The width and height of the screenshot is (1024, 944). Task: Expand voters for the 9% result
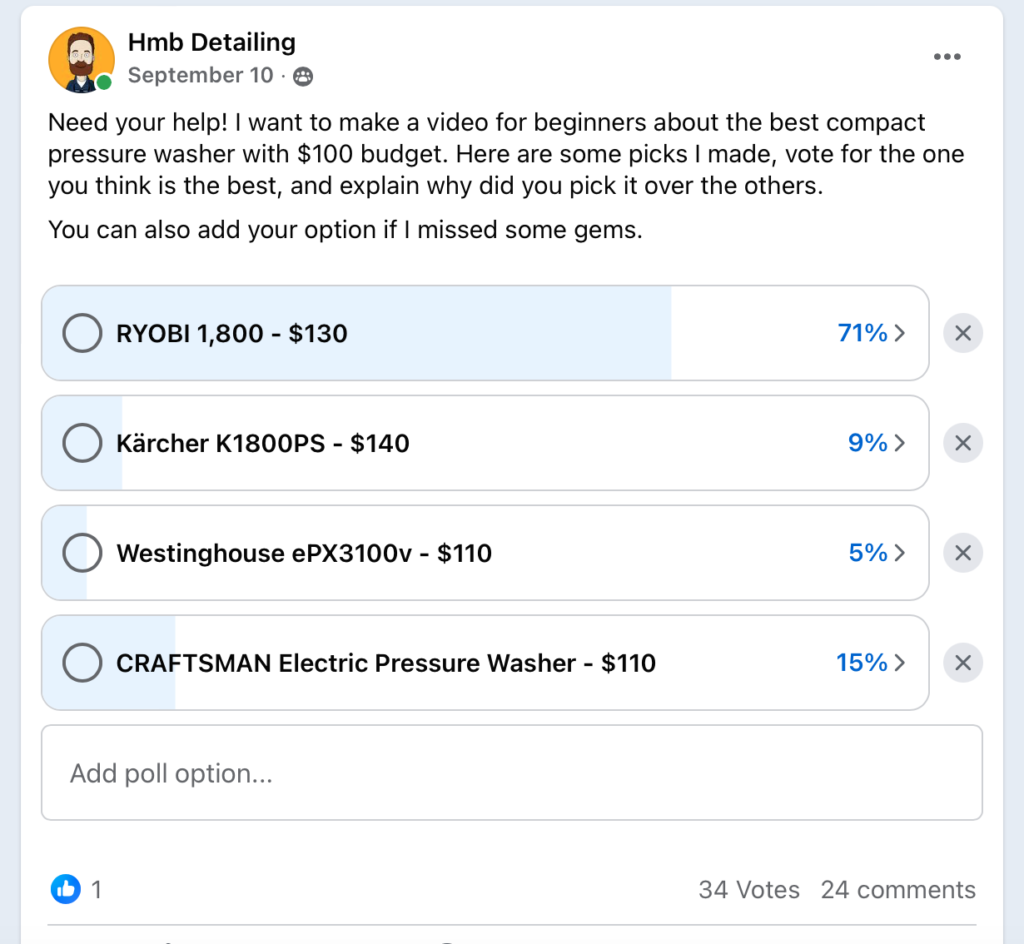[x=877, y=443]
